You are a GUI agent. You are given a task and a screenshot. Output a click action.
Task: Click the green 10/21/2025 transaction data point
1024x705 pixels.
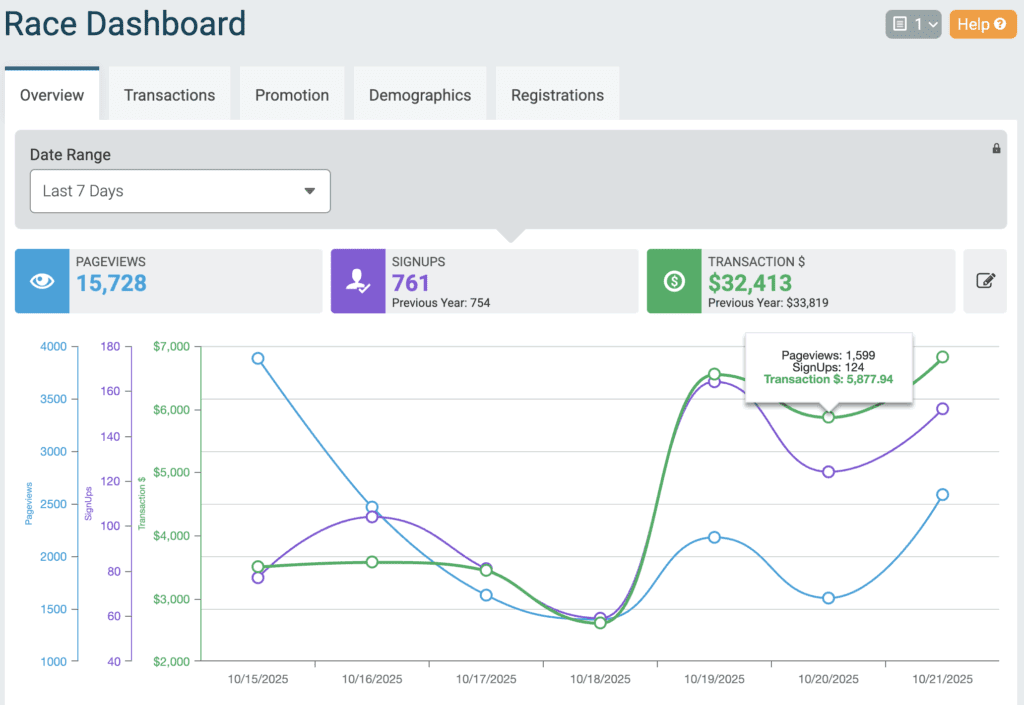(x=942, y=357)
